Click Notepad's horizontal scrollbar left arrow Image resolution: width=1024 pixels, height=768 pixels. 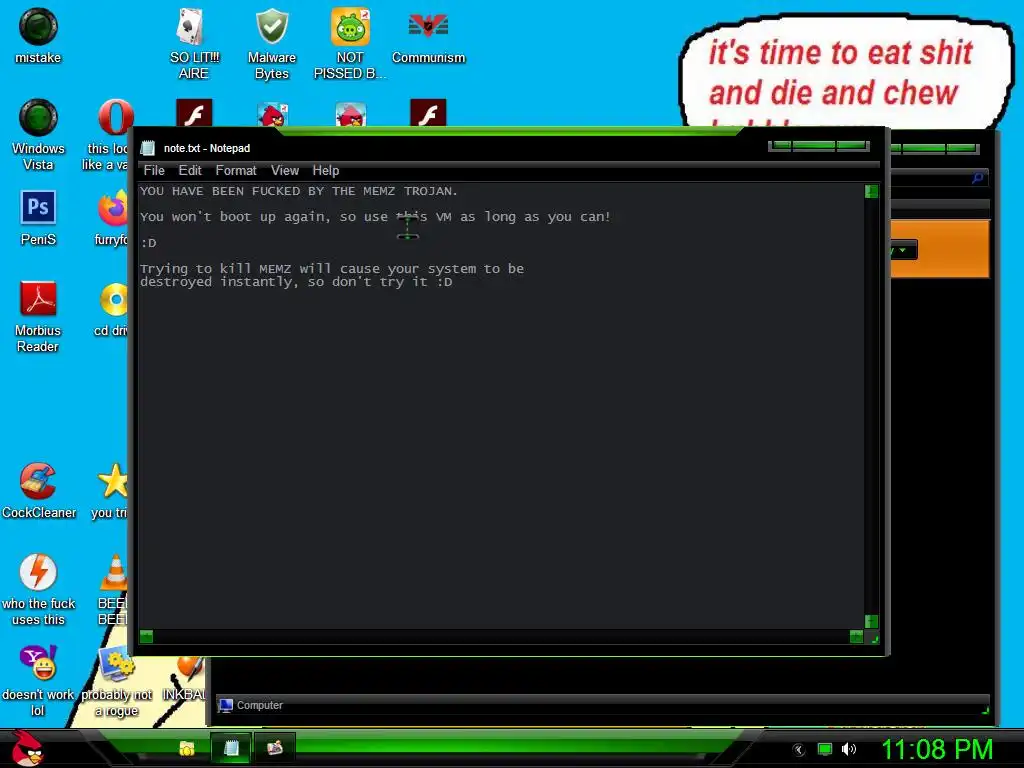(146, 636)
